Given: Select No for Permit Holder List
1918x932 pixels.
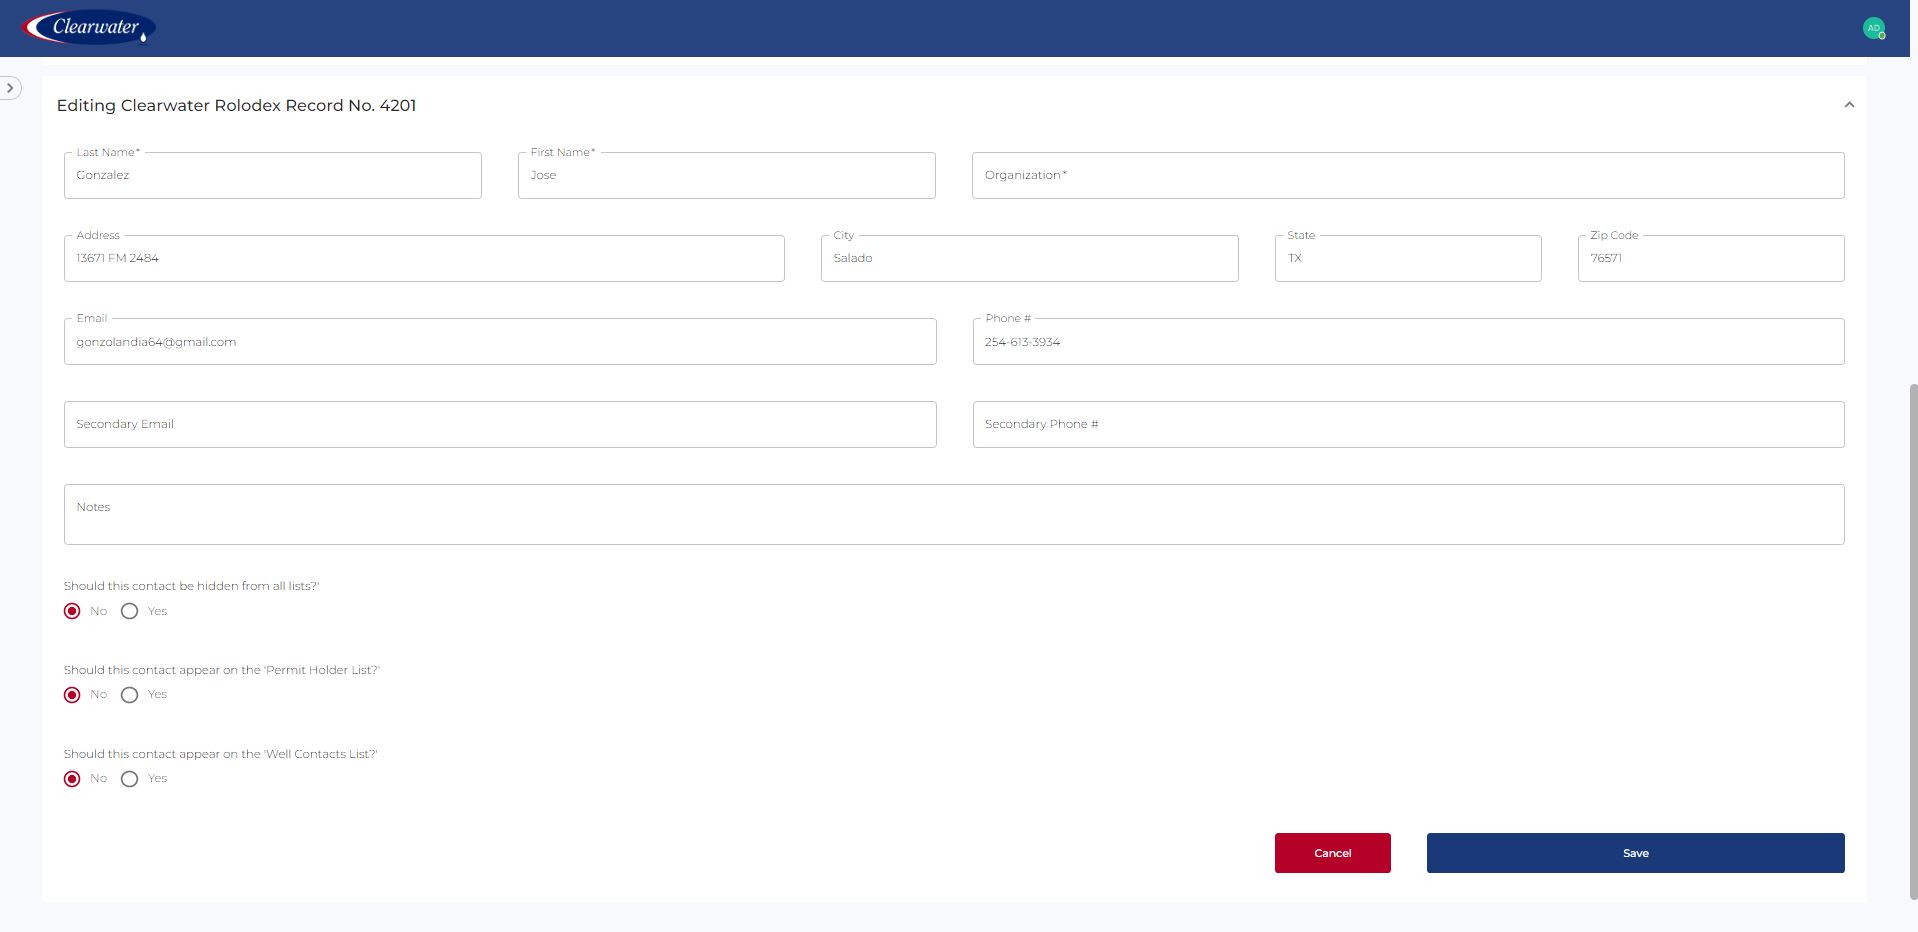Looking at the screenshot, I should click(x=72, y=695).
